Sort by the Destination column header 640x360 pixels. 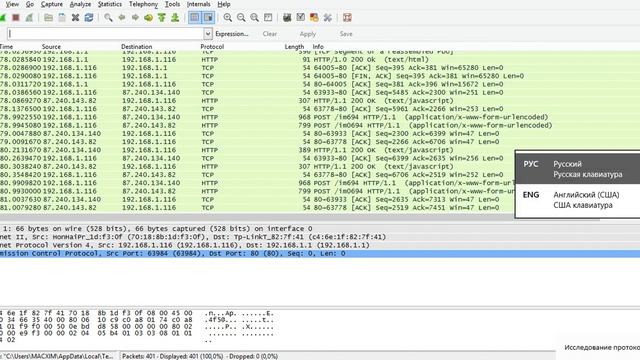136,47
